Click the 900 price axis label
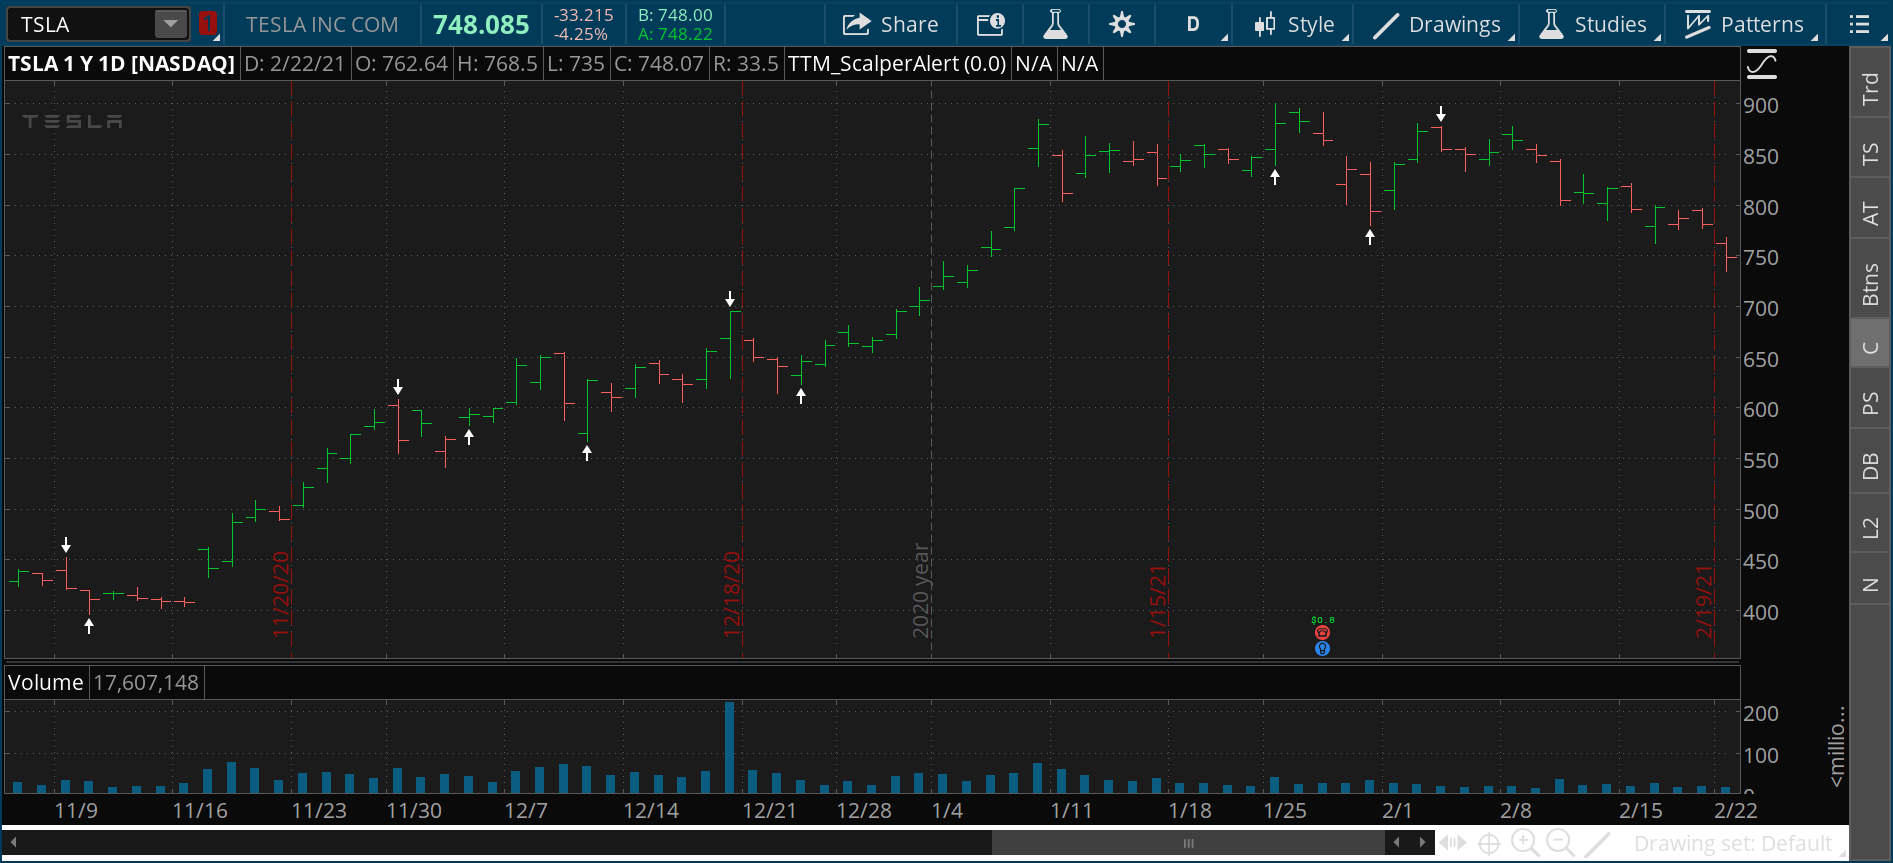The height and width of the screenshot is (863, 1893). pyautogui.click(x=1761, y=106)
